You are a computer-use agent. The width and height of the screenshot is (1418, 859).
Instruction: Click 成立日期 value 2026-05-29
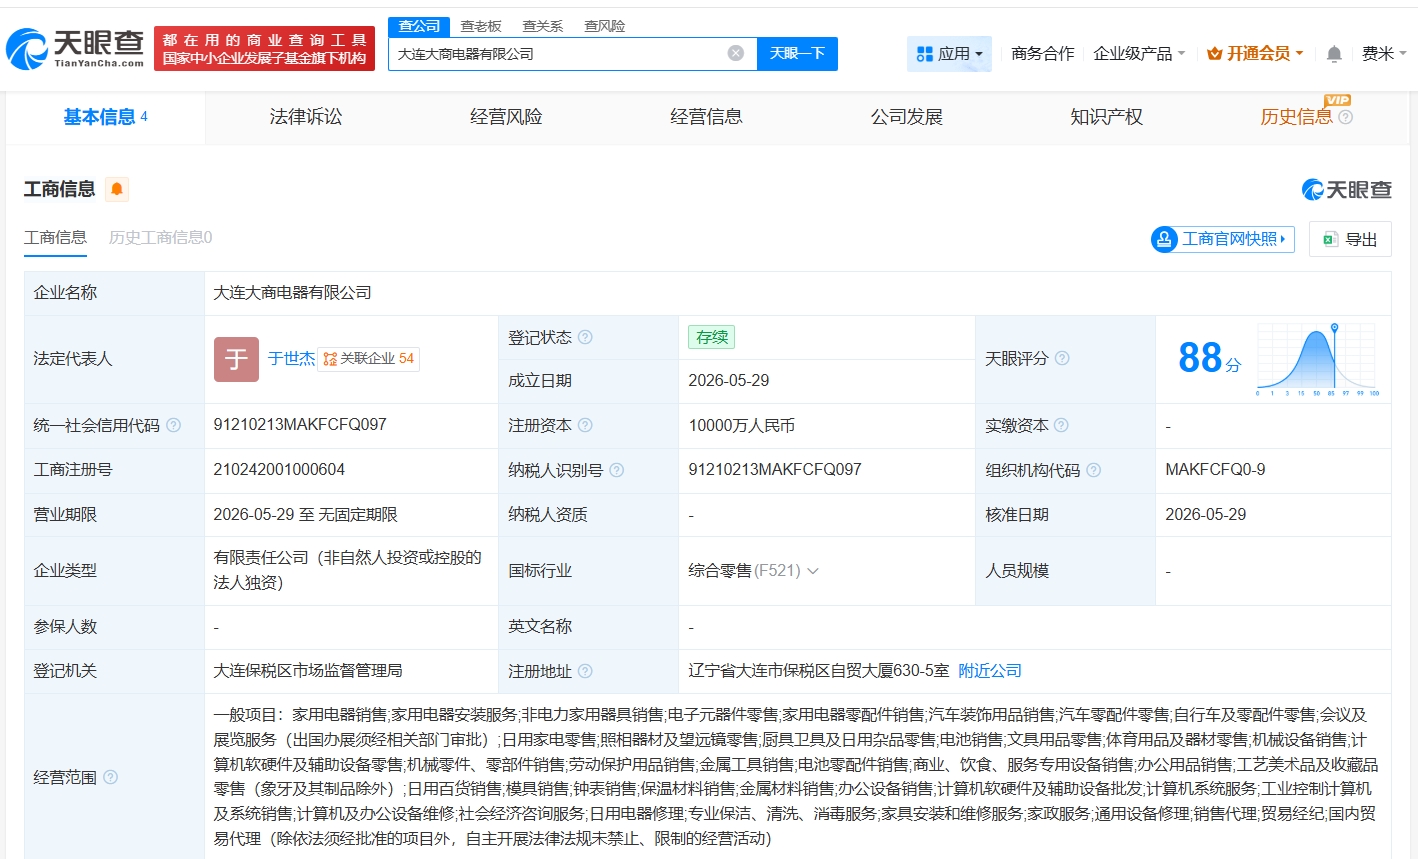pyautogui.click(x=729, y=381)
